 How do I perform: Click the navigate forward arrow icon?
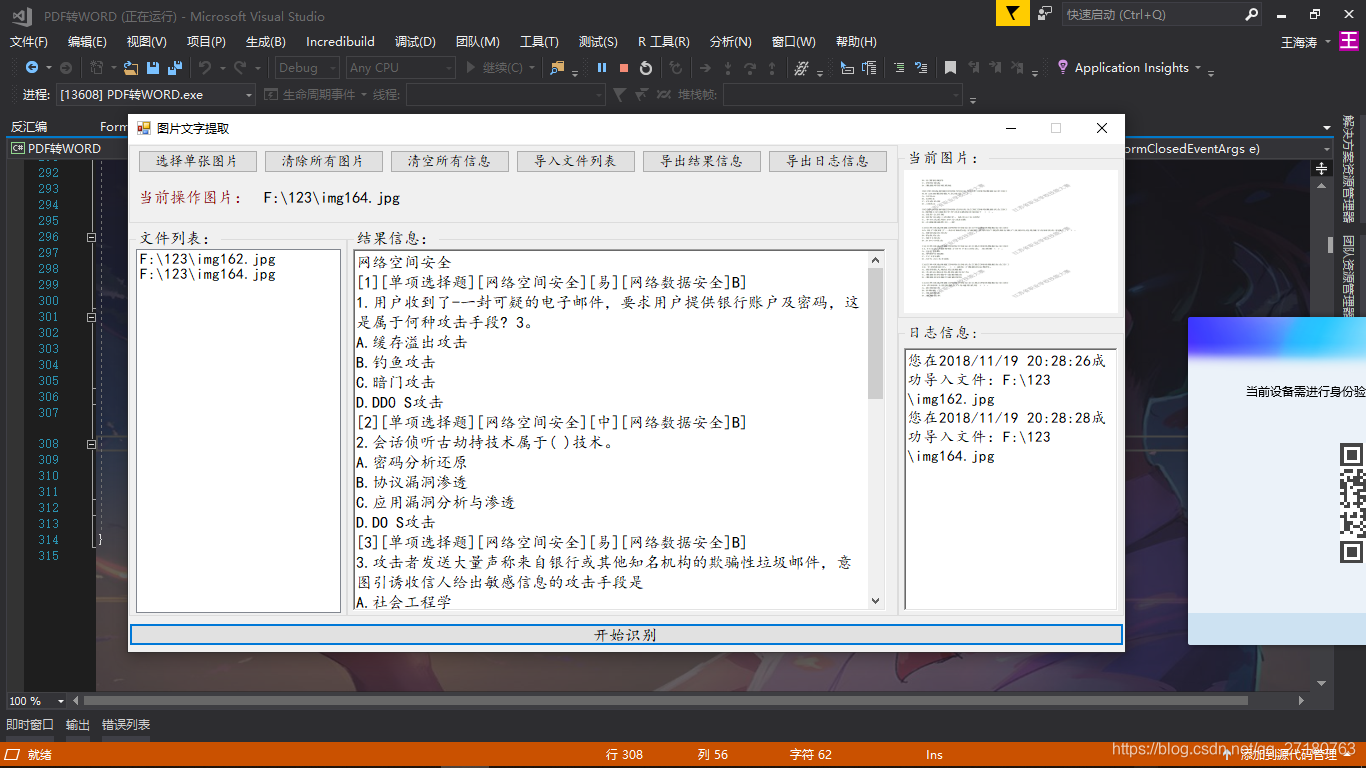point(66,68)
